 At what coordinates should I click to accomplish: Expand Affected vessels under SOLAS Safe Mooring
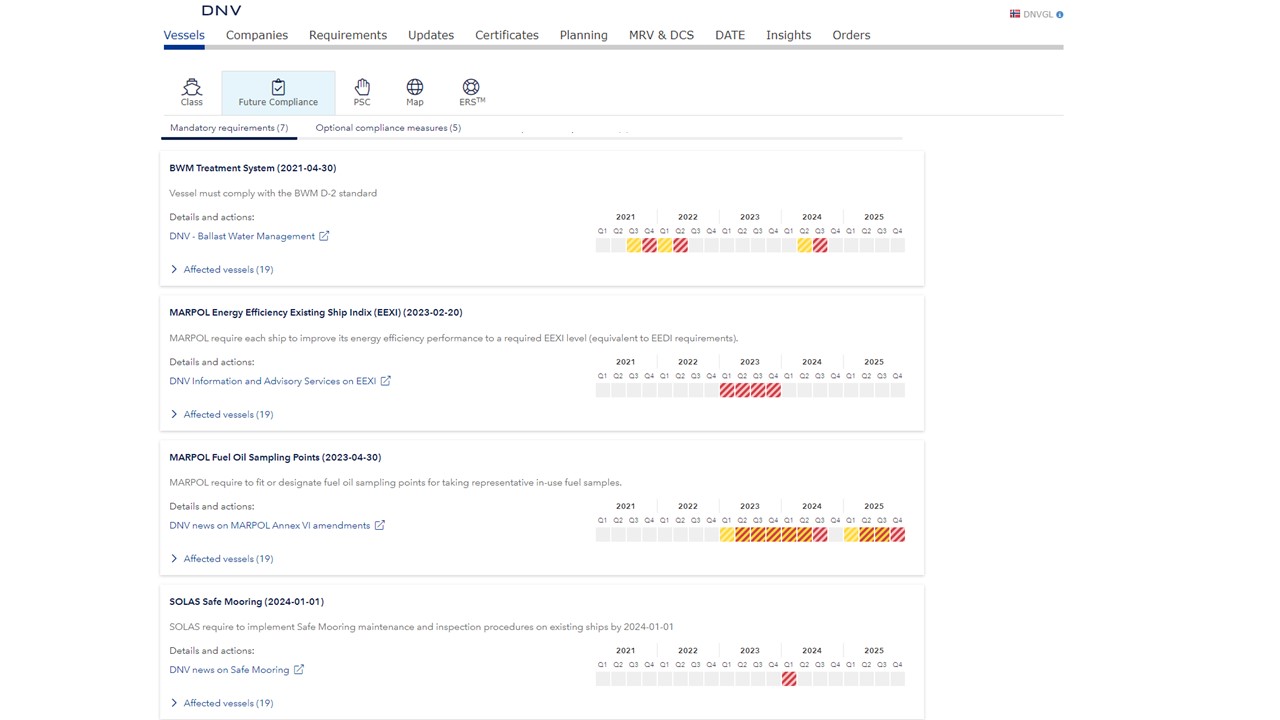222,703
